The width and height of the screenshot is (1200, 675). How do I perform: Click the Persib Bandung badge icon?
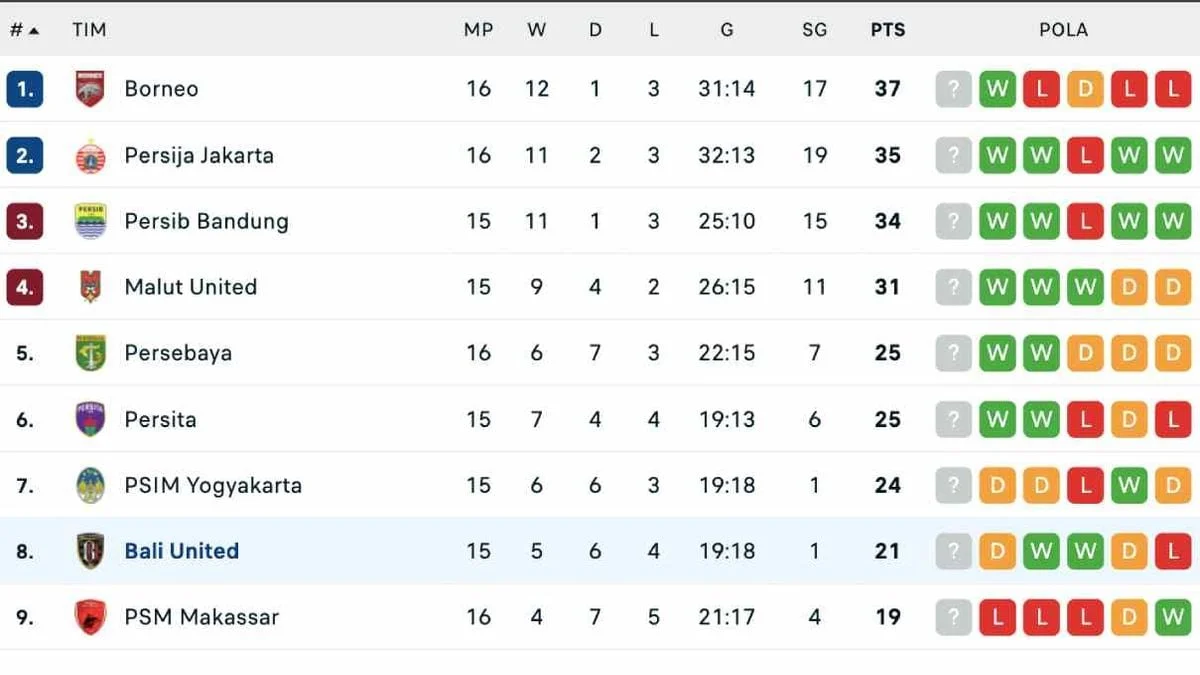point(91,221)
